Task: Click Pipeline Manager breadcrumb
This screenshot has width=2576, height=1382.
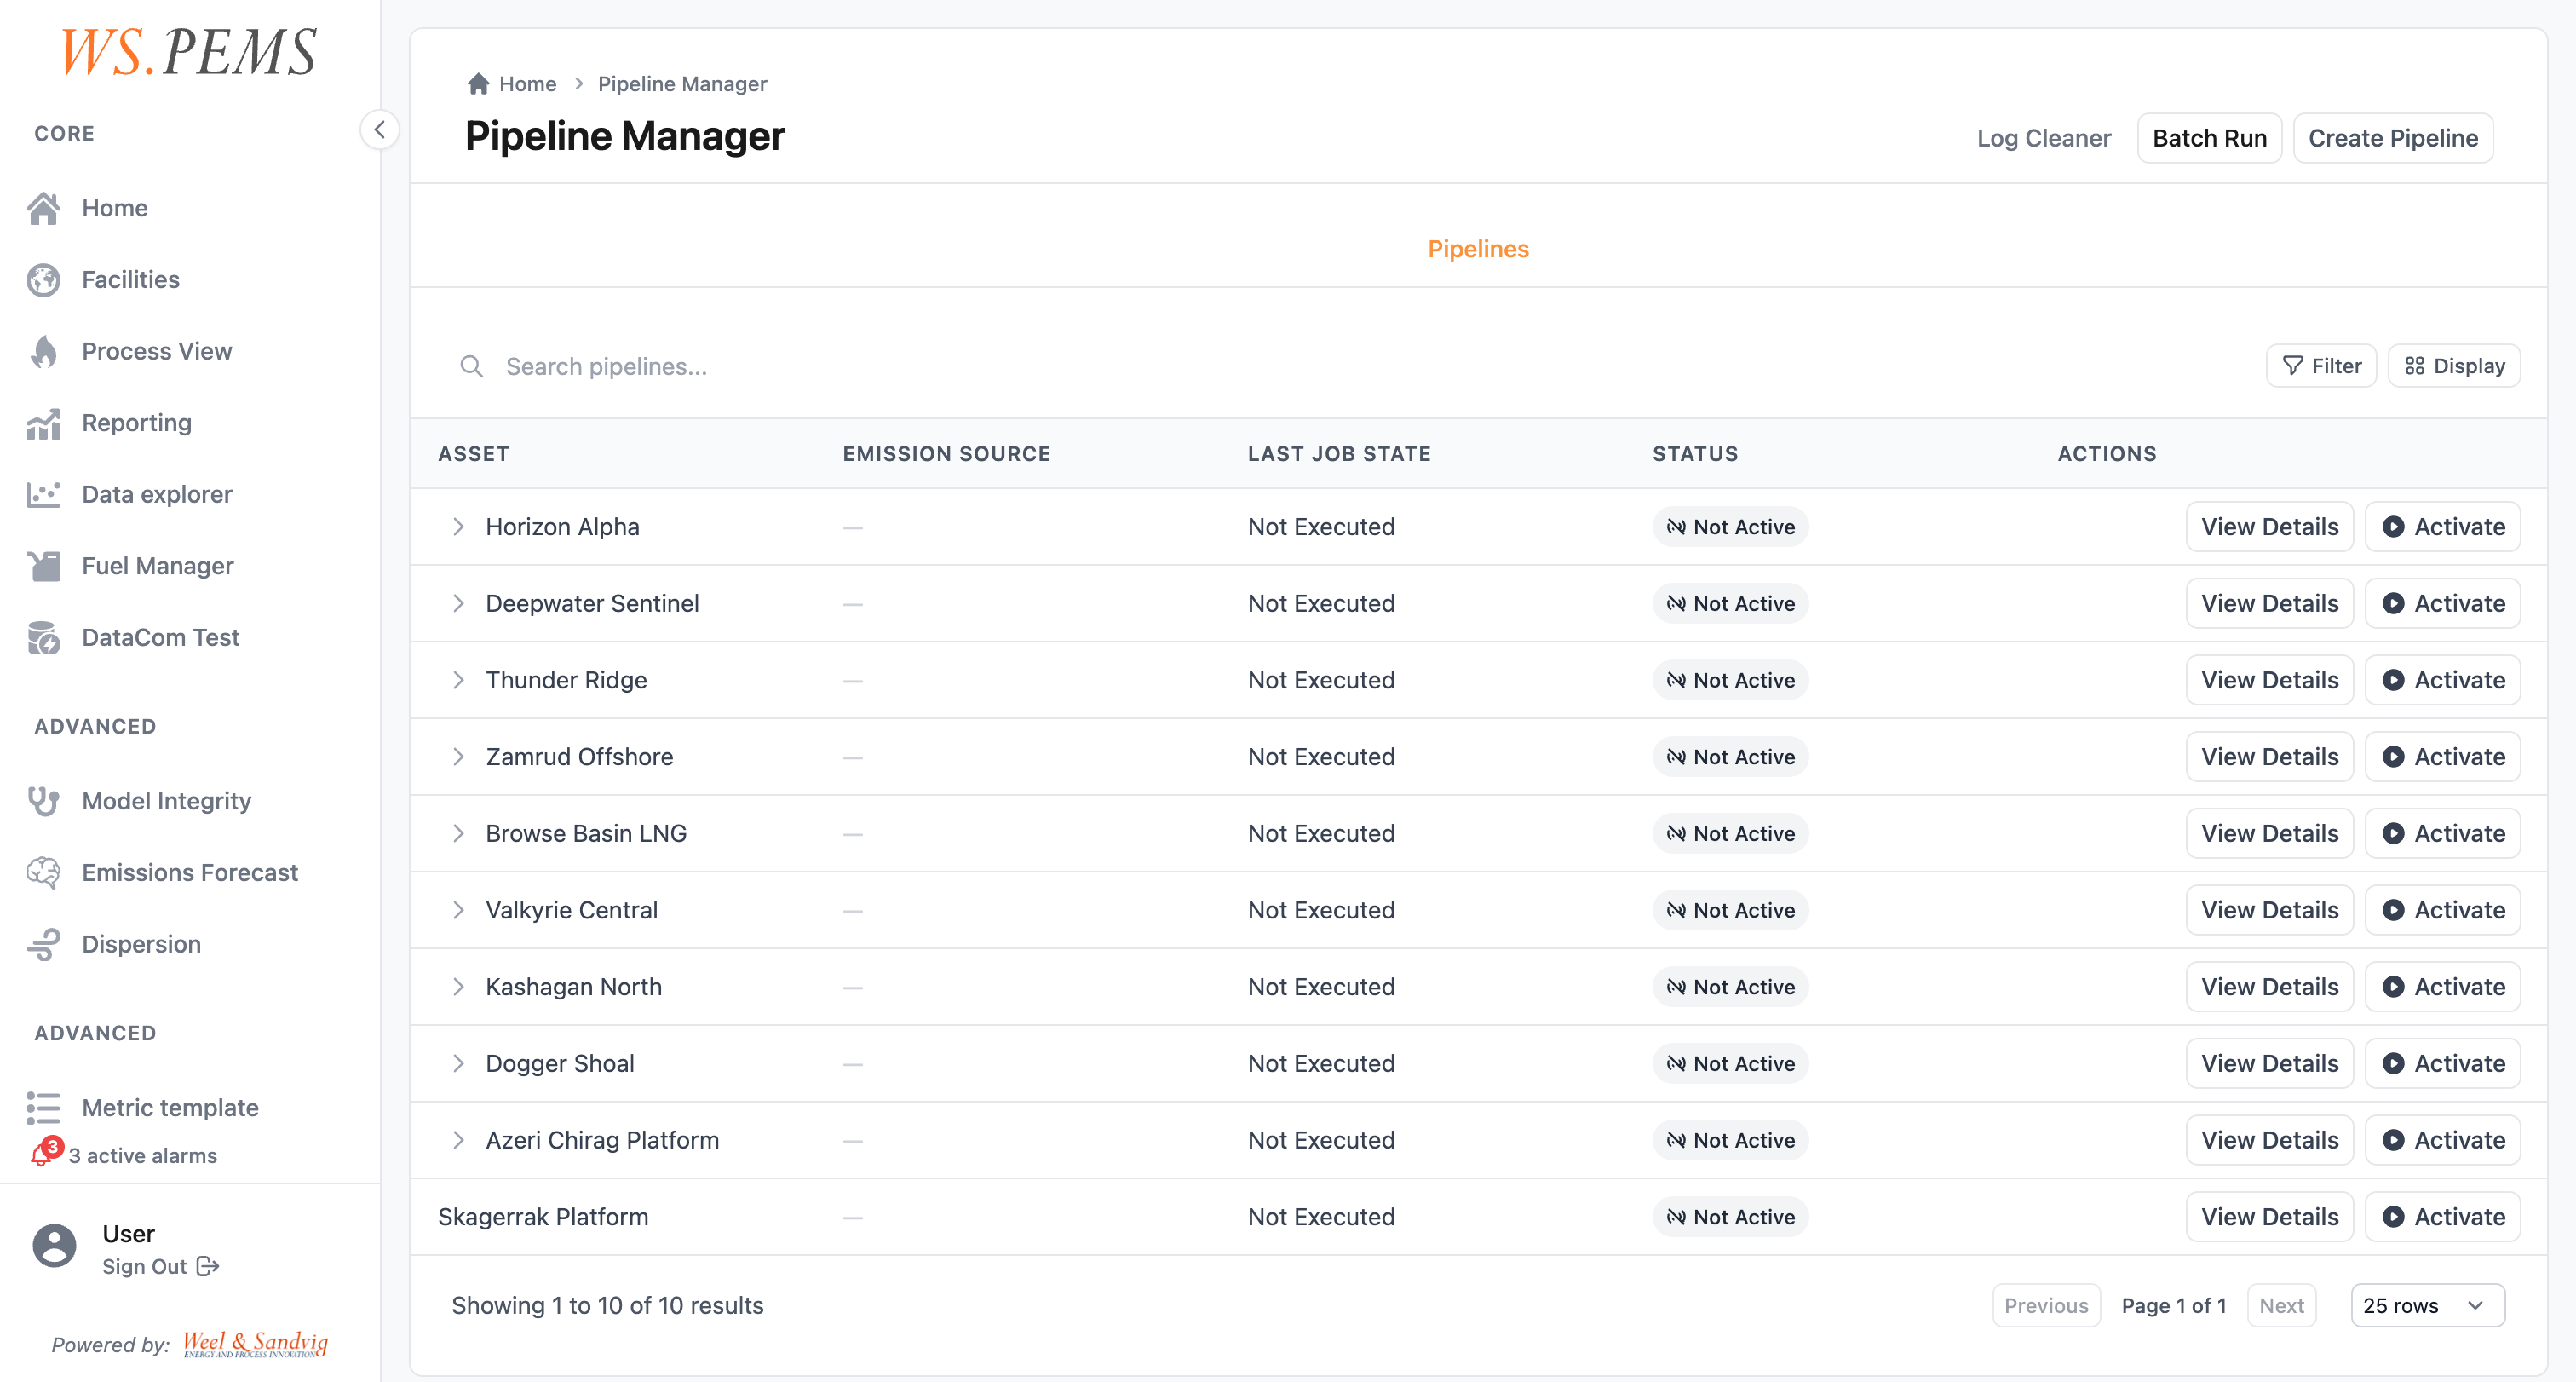Action: [682, 84]
